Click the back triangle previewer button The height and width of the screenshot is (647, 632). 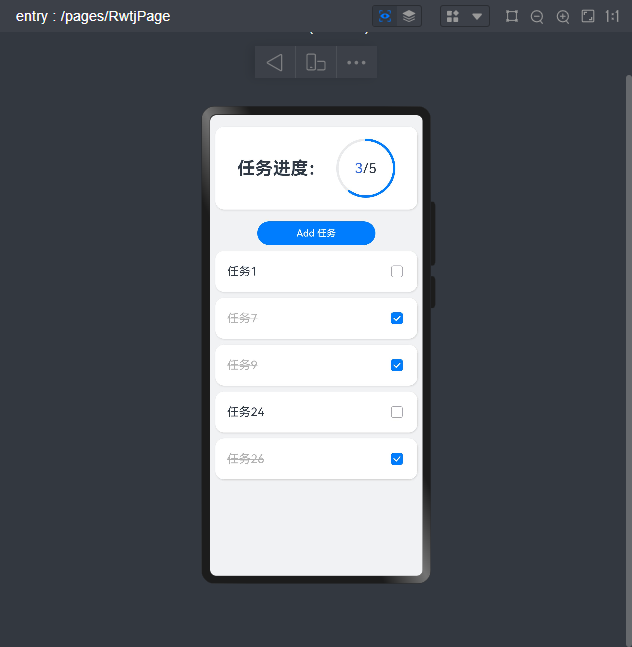tap(275, 62)
